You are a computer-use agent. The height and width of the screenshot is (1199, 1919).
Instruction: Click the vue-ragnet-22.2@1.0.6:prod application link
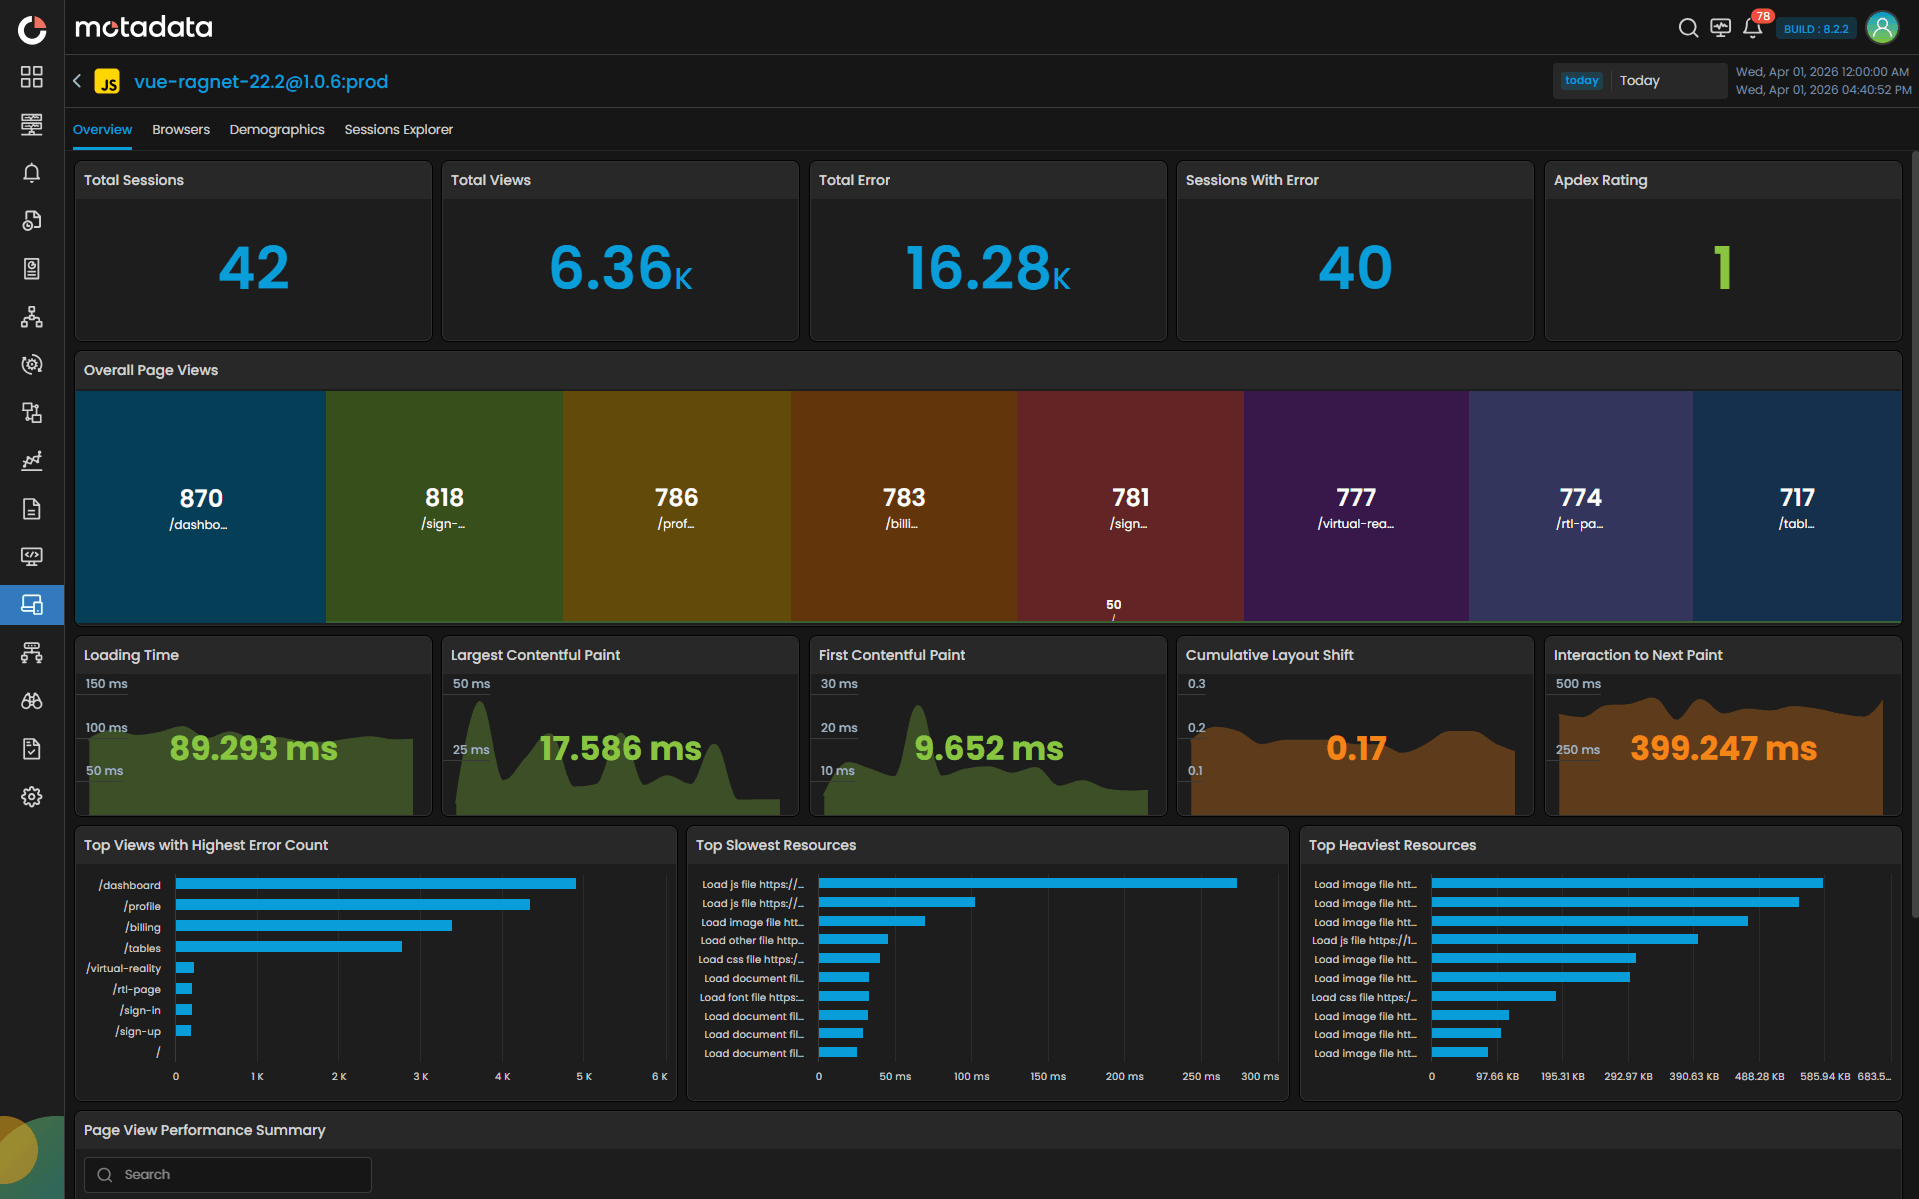(261, 82)
